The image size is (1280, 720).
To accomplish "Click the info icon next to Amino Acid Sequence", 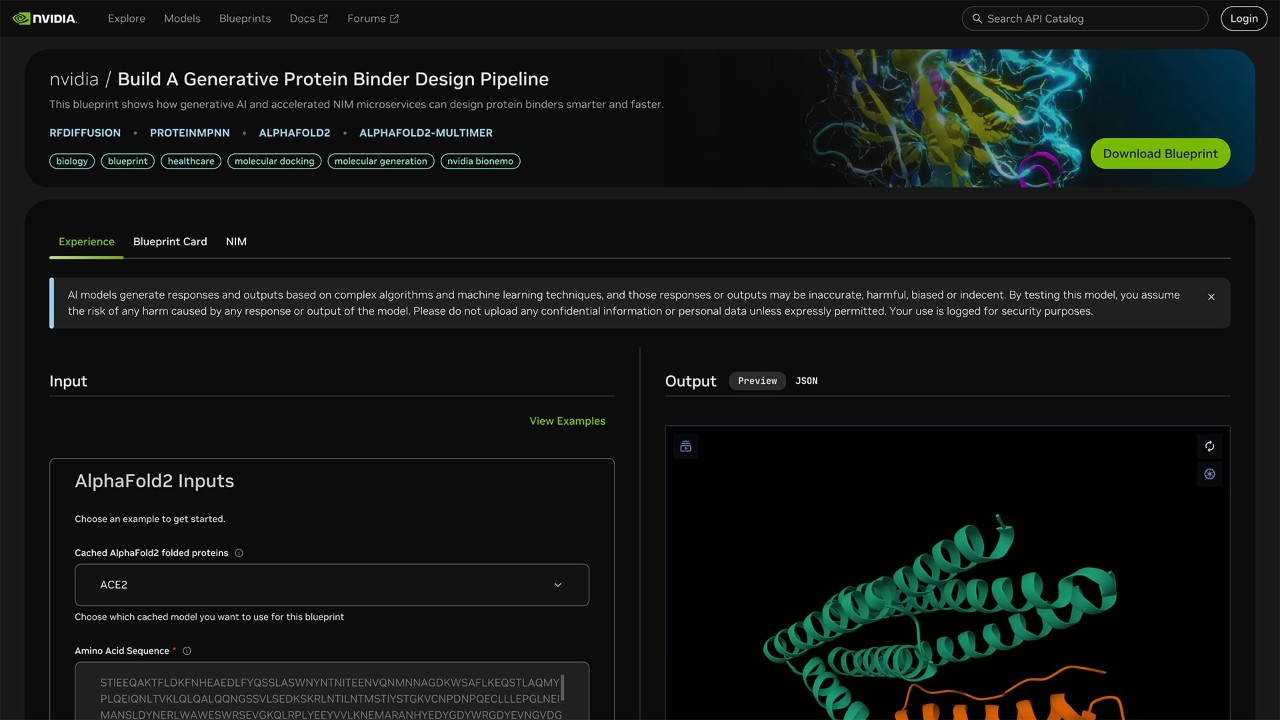I will 186,650.
